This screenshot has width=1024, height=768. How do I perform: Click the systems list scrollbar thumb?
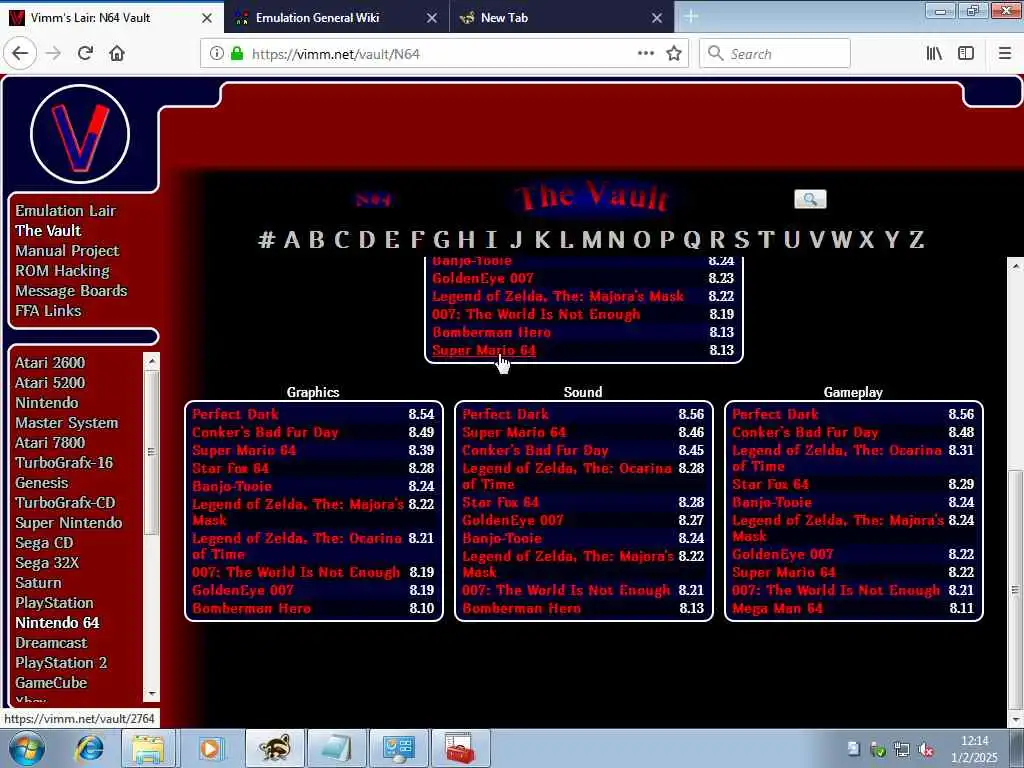coord(152,452)
